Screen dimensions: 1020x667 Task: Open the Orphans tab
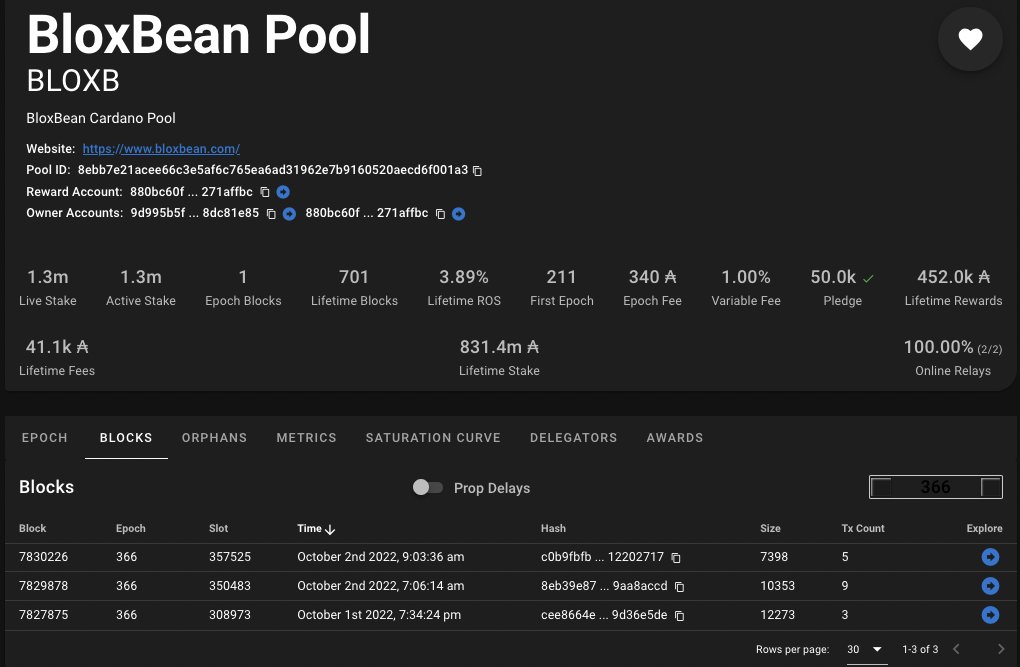tap(215, 438)
